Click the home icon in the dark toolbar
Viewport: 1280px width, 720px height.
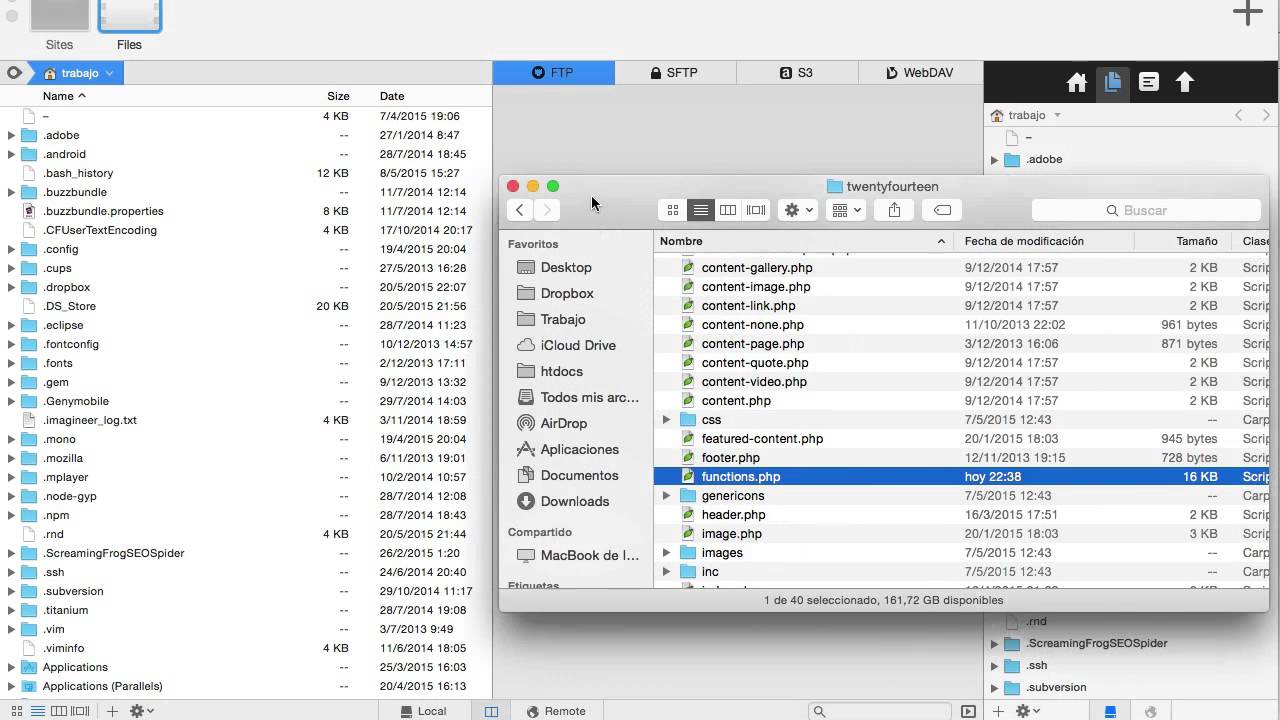1077,83
